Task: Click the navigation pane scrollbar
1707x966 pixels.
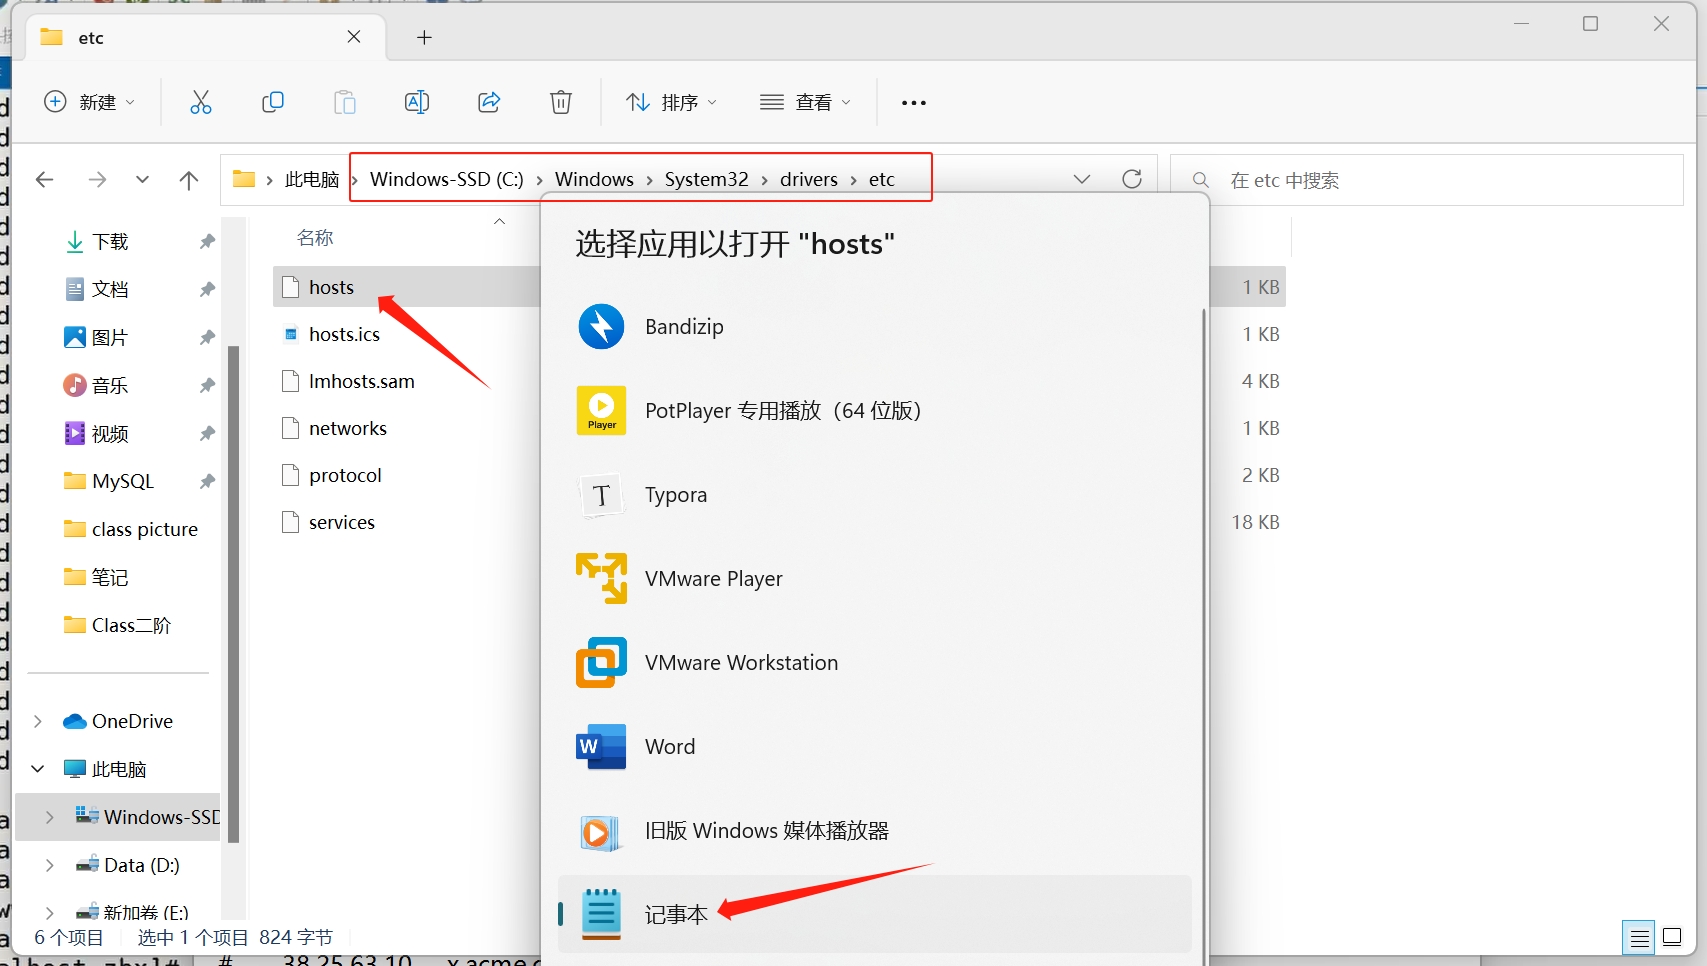Action: tap(233, 594)
